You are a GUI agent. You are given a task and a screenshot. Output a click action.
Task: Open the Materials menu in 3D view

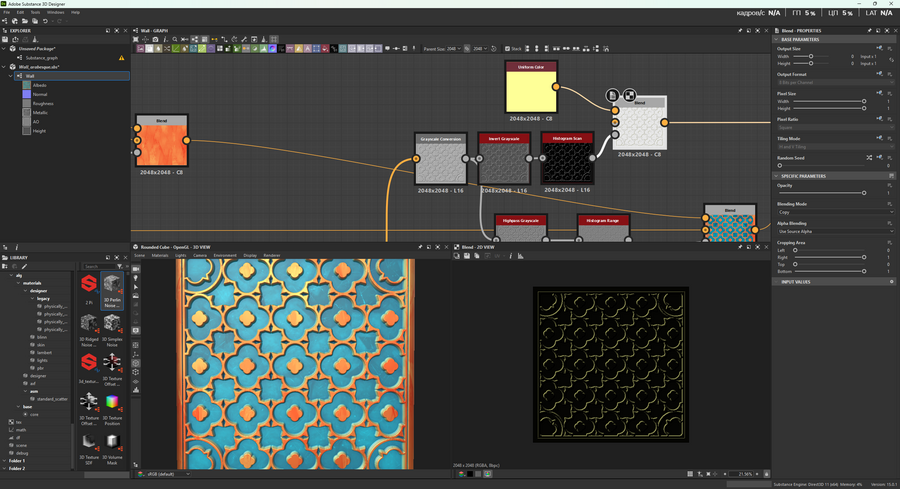[160, 255]
